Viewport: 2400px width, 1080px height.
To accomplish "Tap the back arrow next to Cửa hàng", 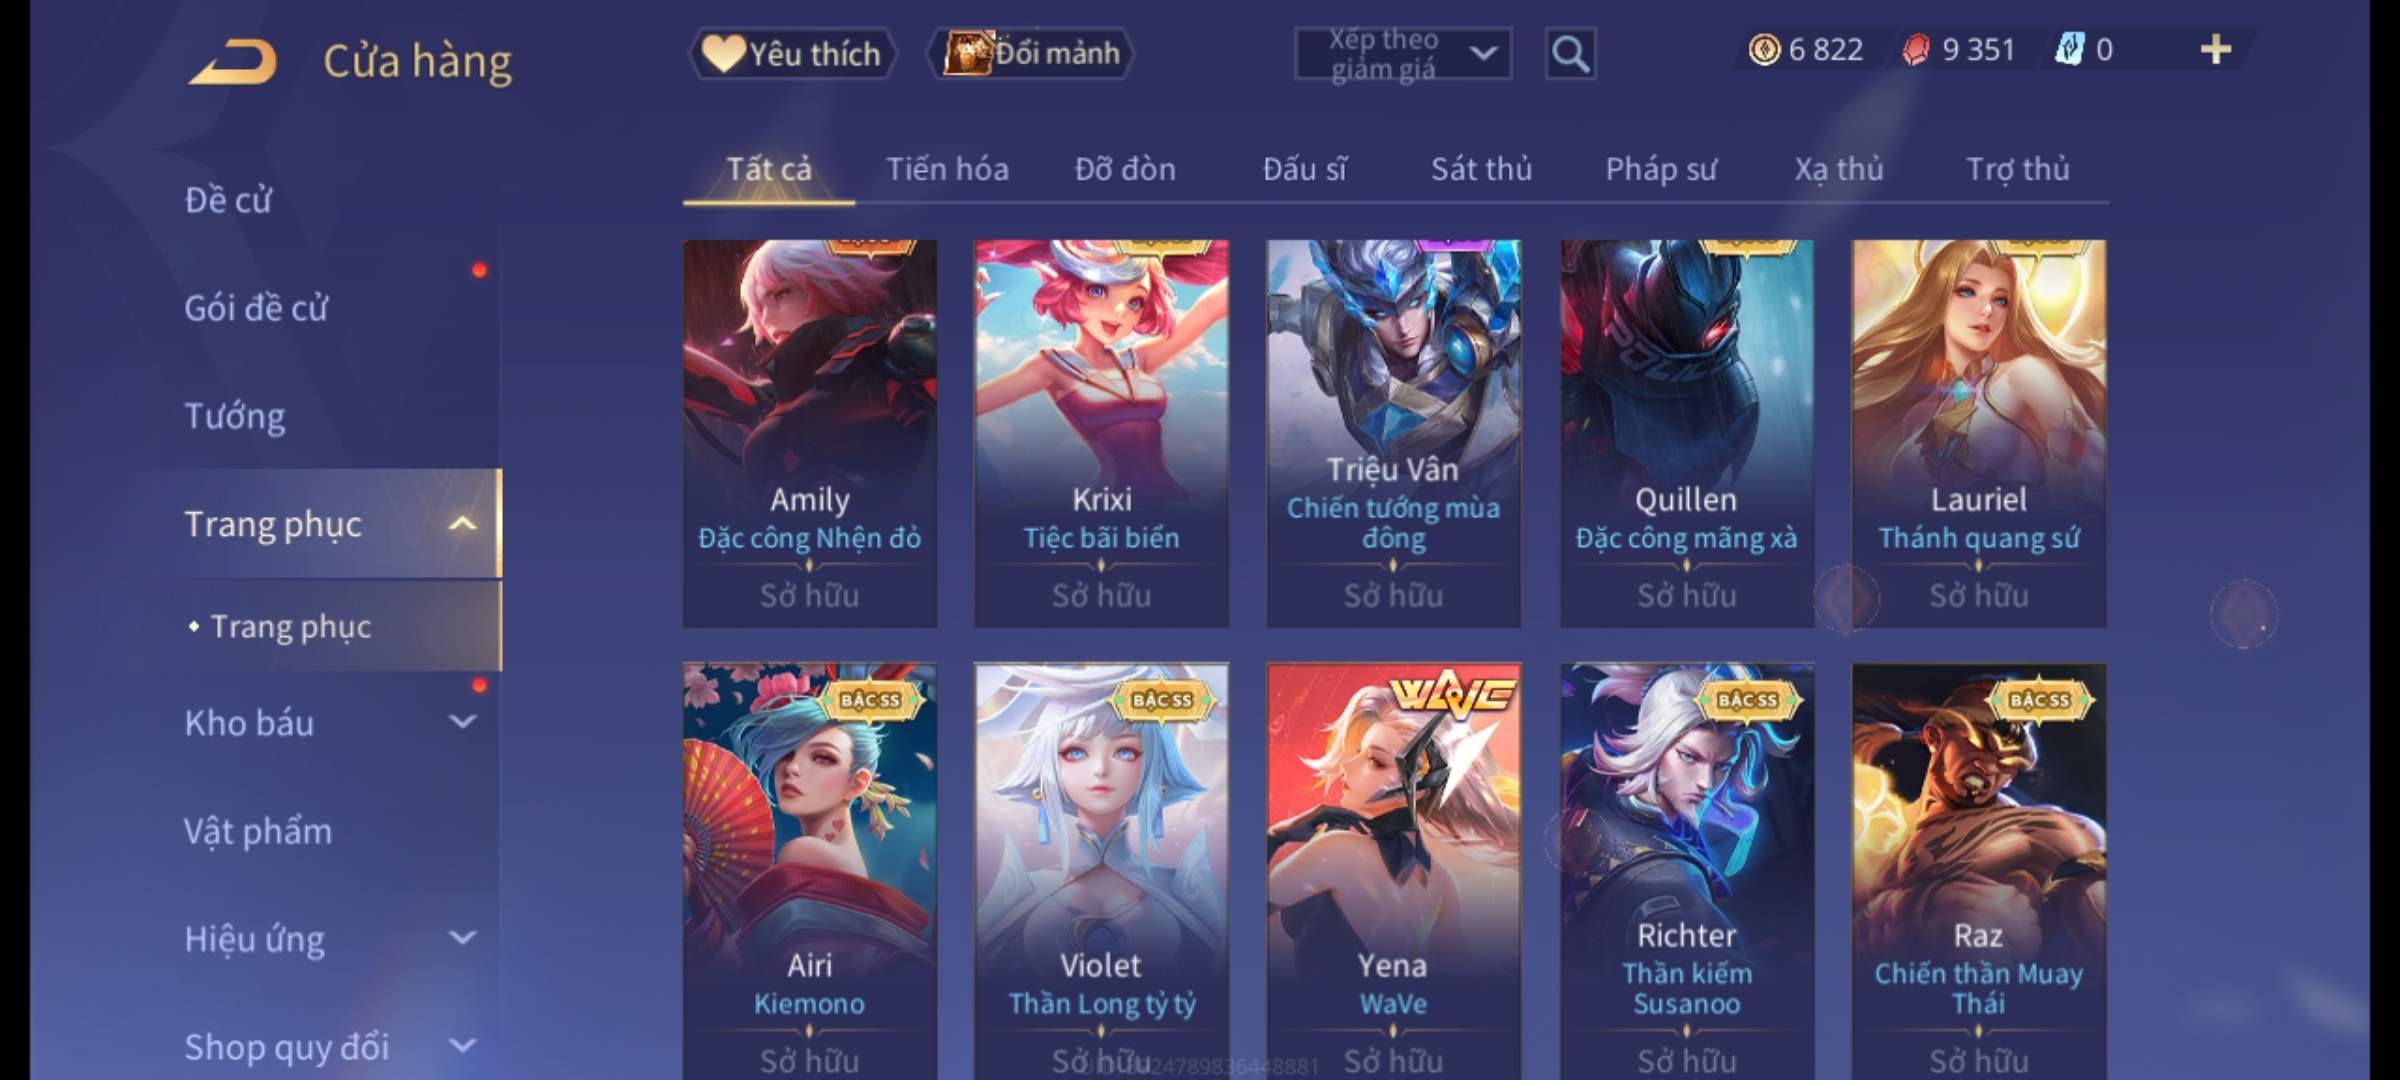I will tap(232, 62).
